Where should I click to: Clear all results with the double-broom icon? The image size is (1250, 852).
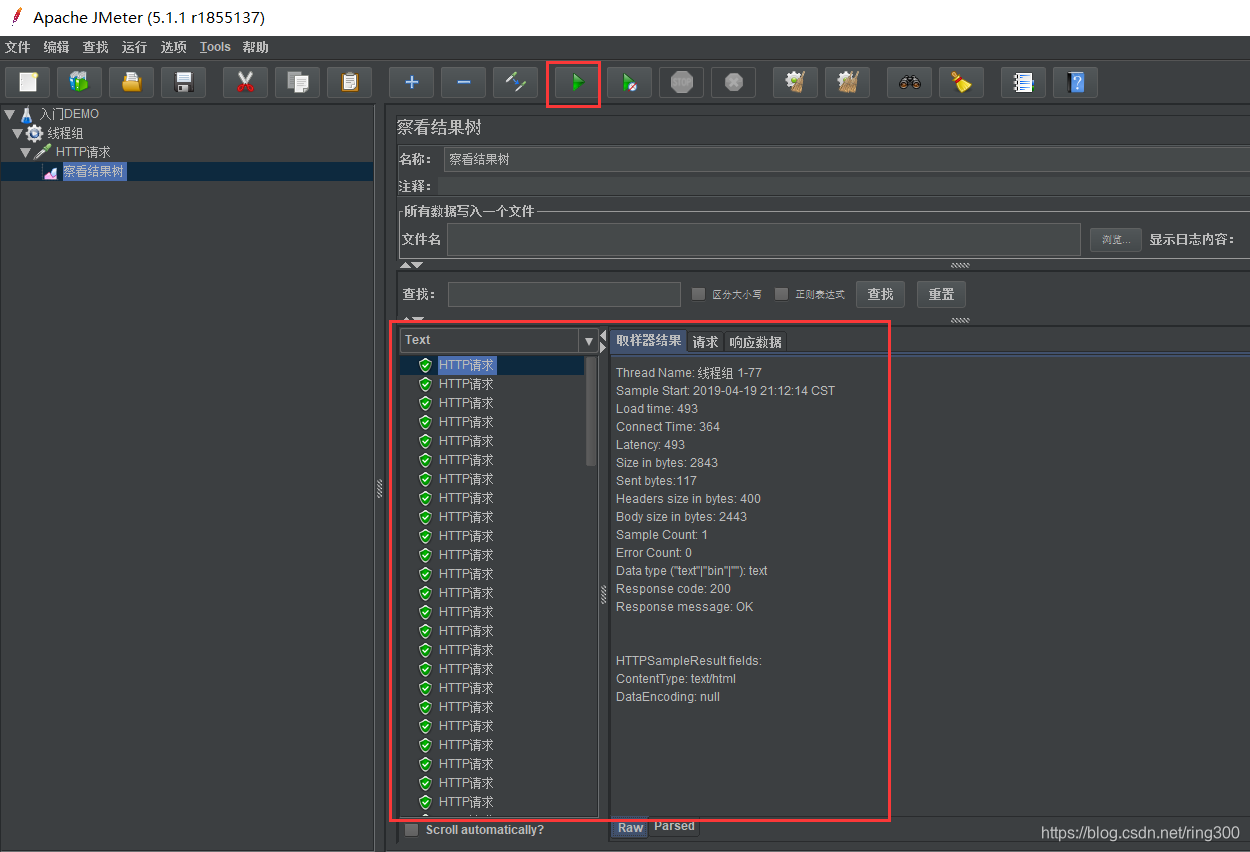click(847, 82)
